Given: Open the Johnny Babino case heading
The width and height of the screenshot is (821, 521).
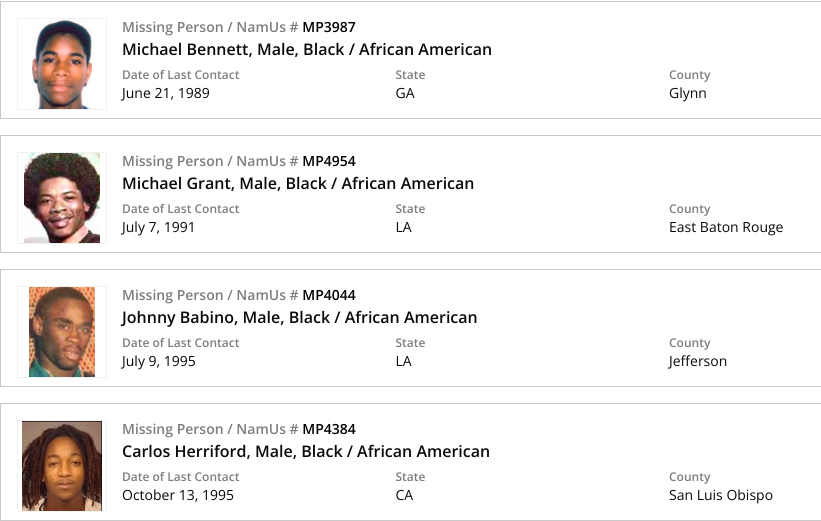Looking at the screenshot, I should coord(299,317).
